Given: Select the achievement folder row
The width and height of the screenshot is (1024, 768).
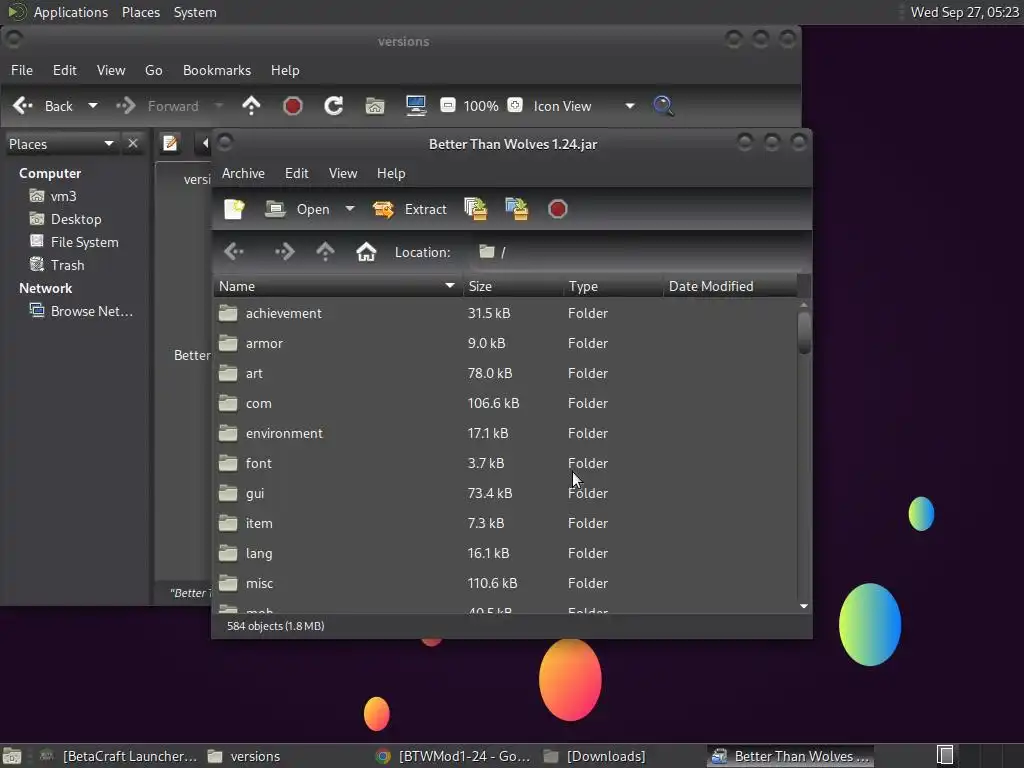Looking at the screenshot, I should 505,313.
